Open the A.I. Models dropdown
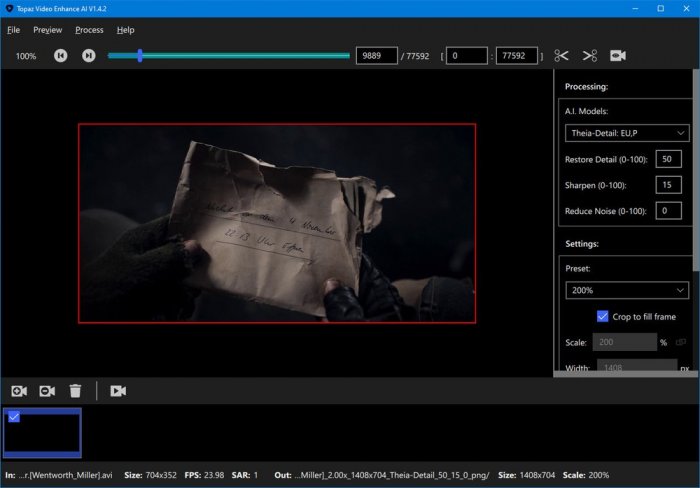Viewport: 700px width, 488px height. (627, 133)
